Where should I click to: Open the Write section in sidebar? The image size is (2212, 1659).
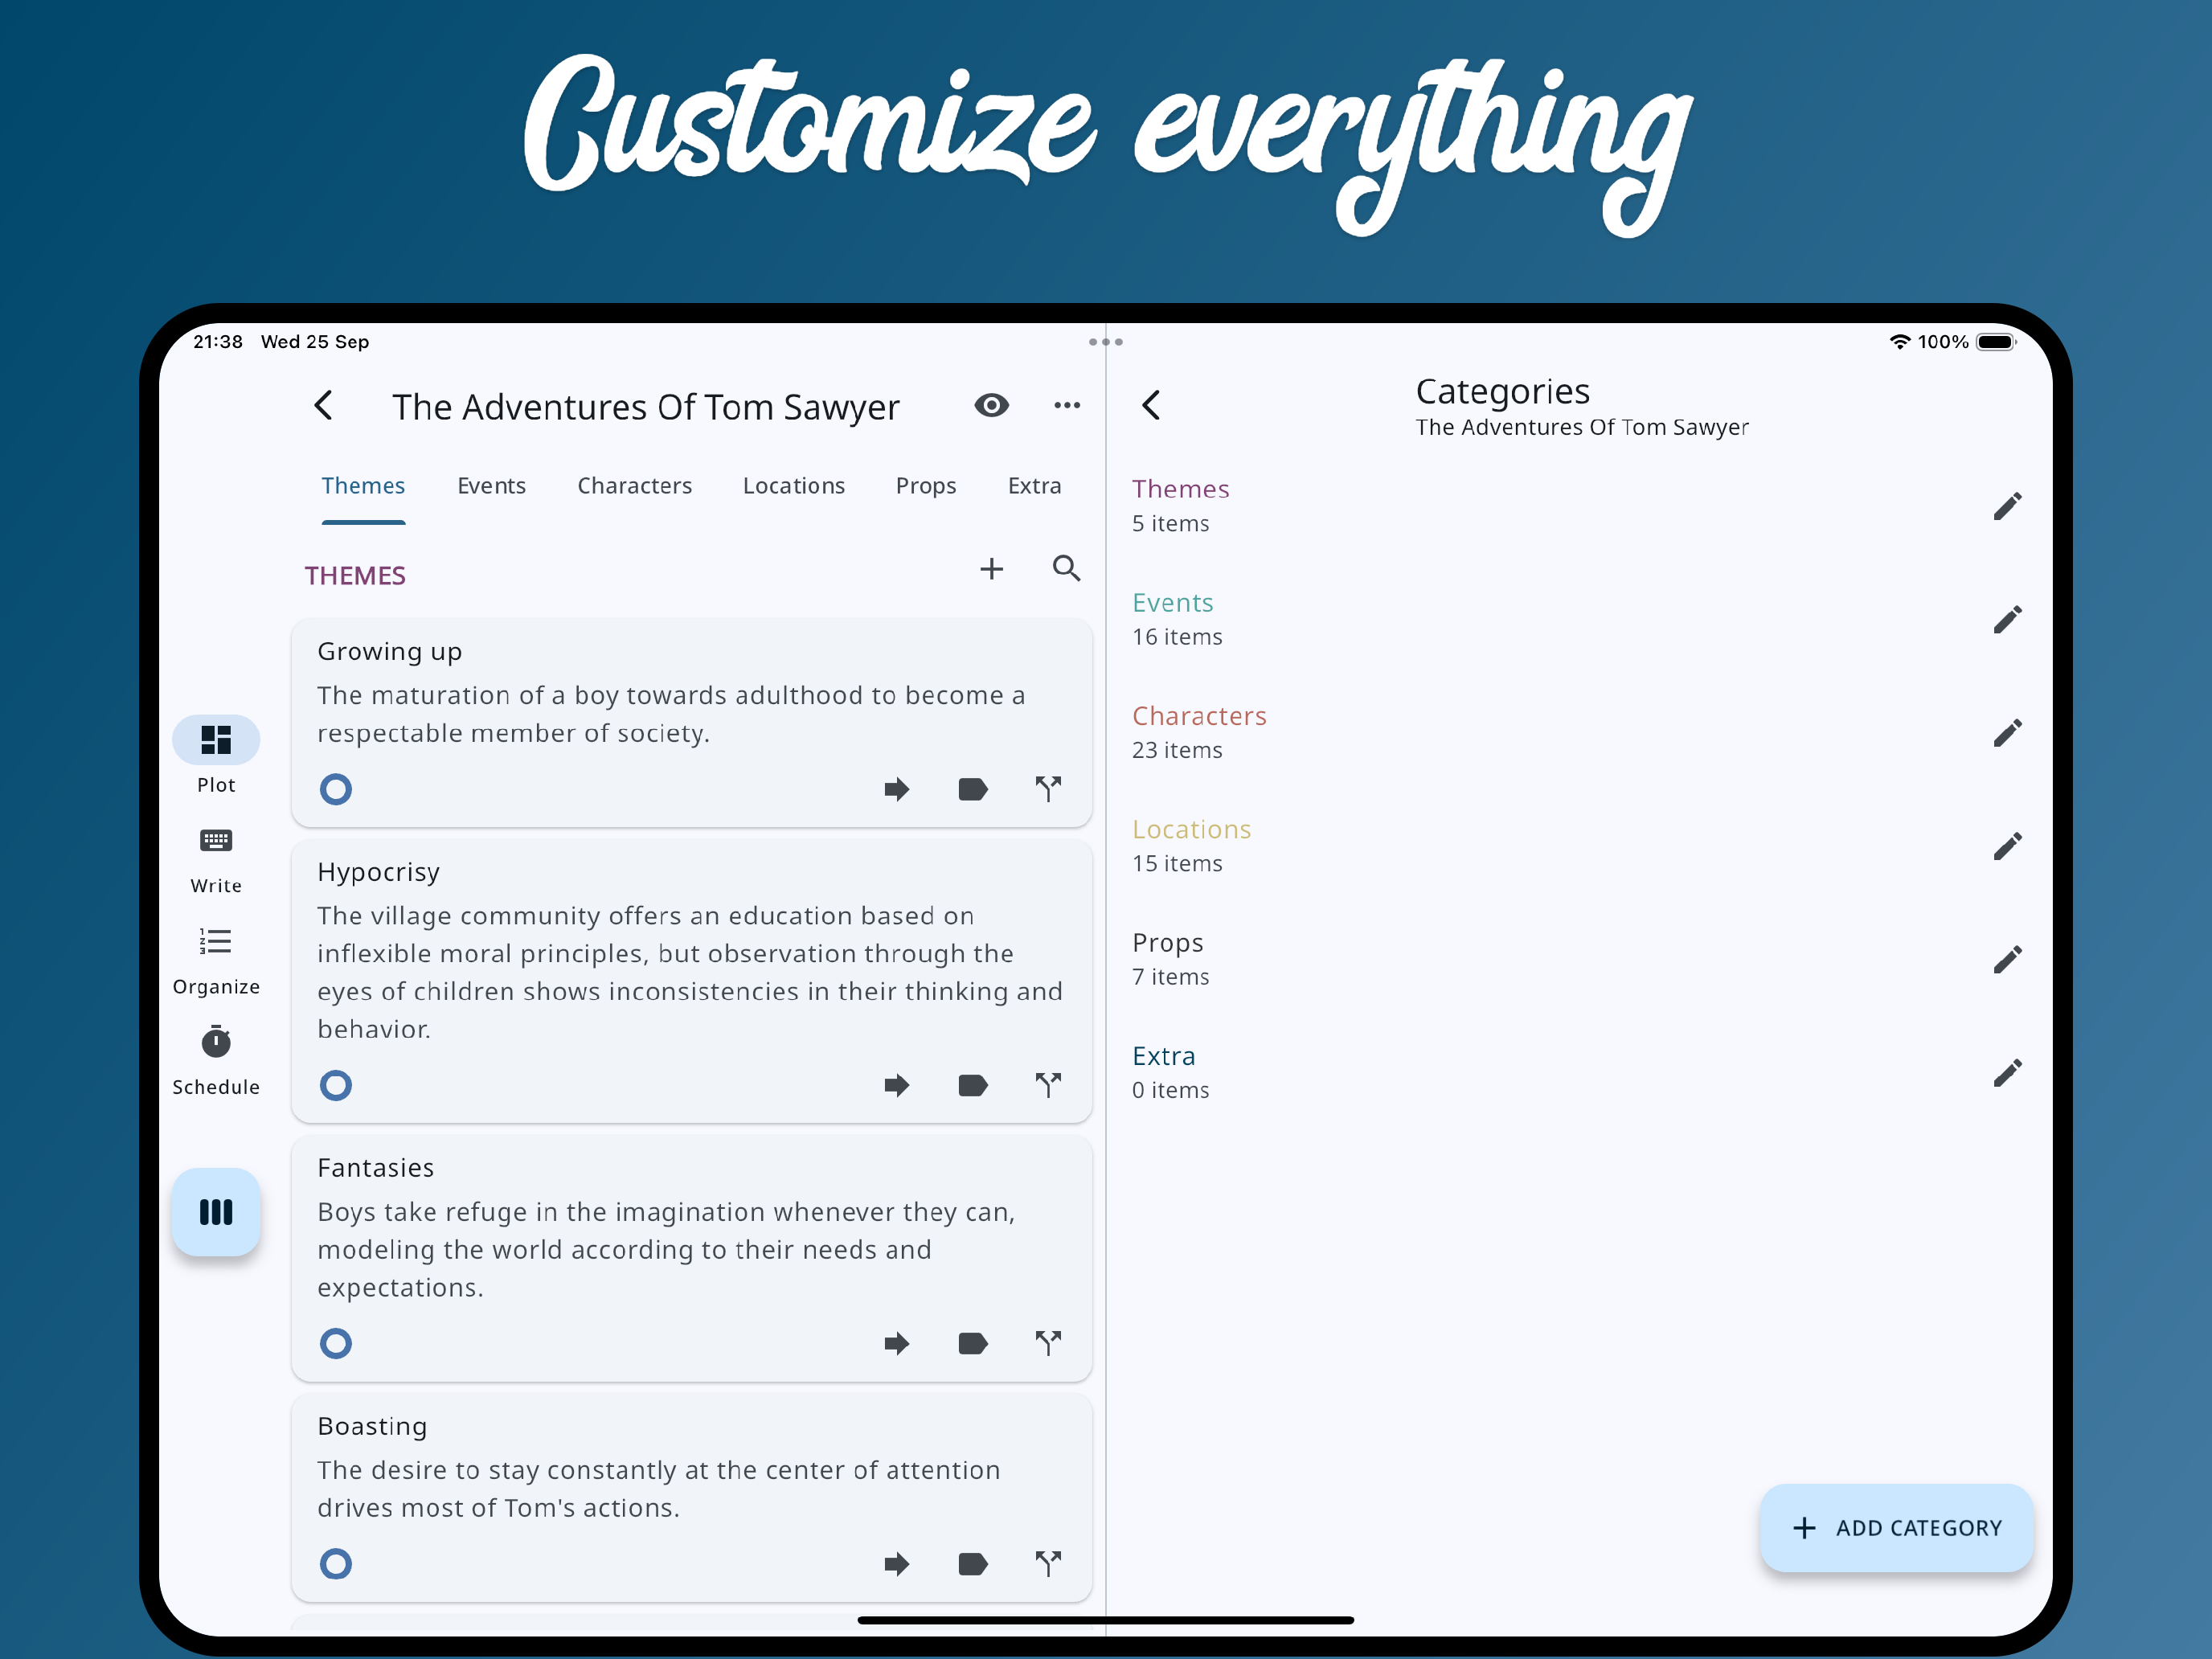(216, 859)
